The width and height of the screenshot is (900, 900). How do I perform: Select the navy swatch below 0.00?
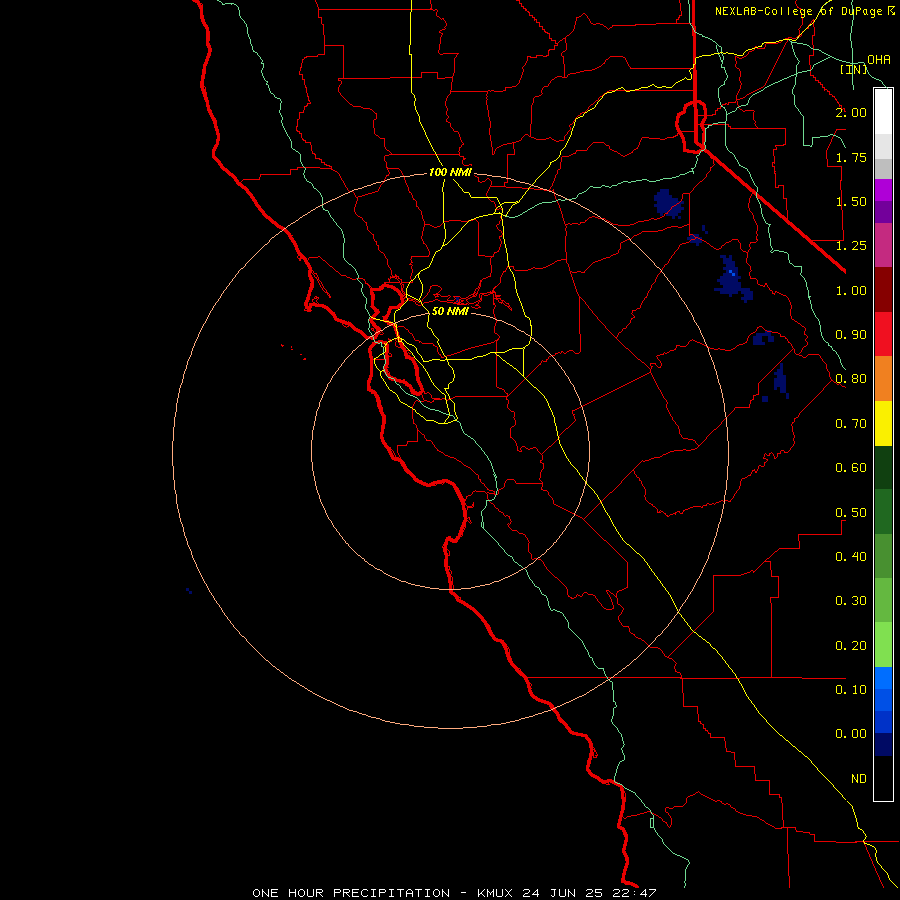[x=883, y=745]
